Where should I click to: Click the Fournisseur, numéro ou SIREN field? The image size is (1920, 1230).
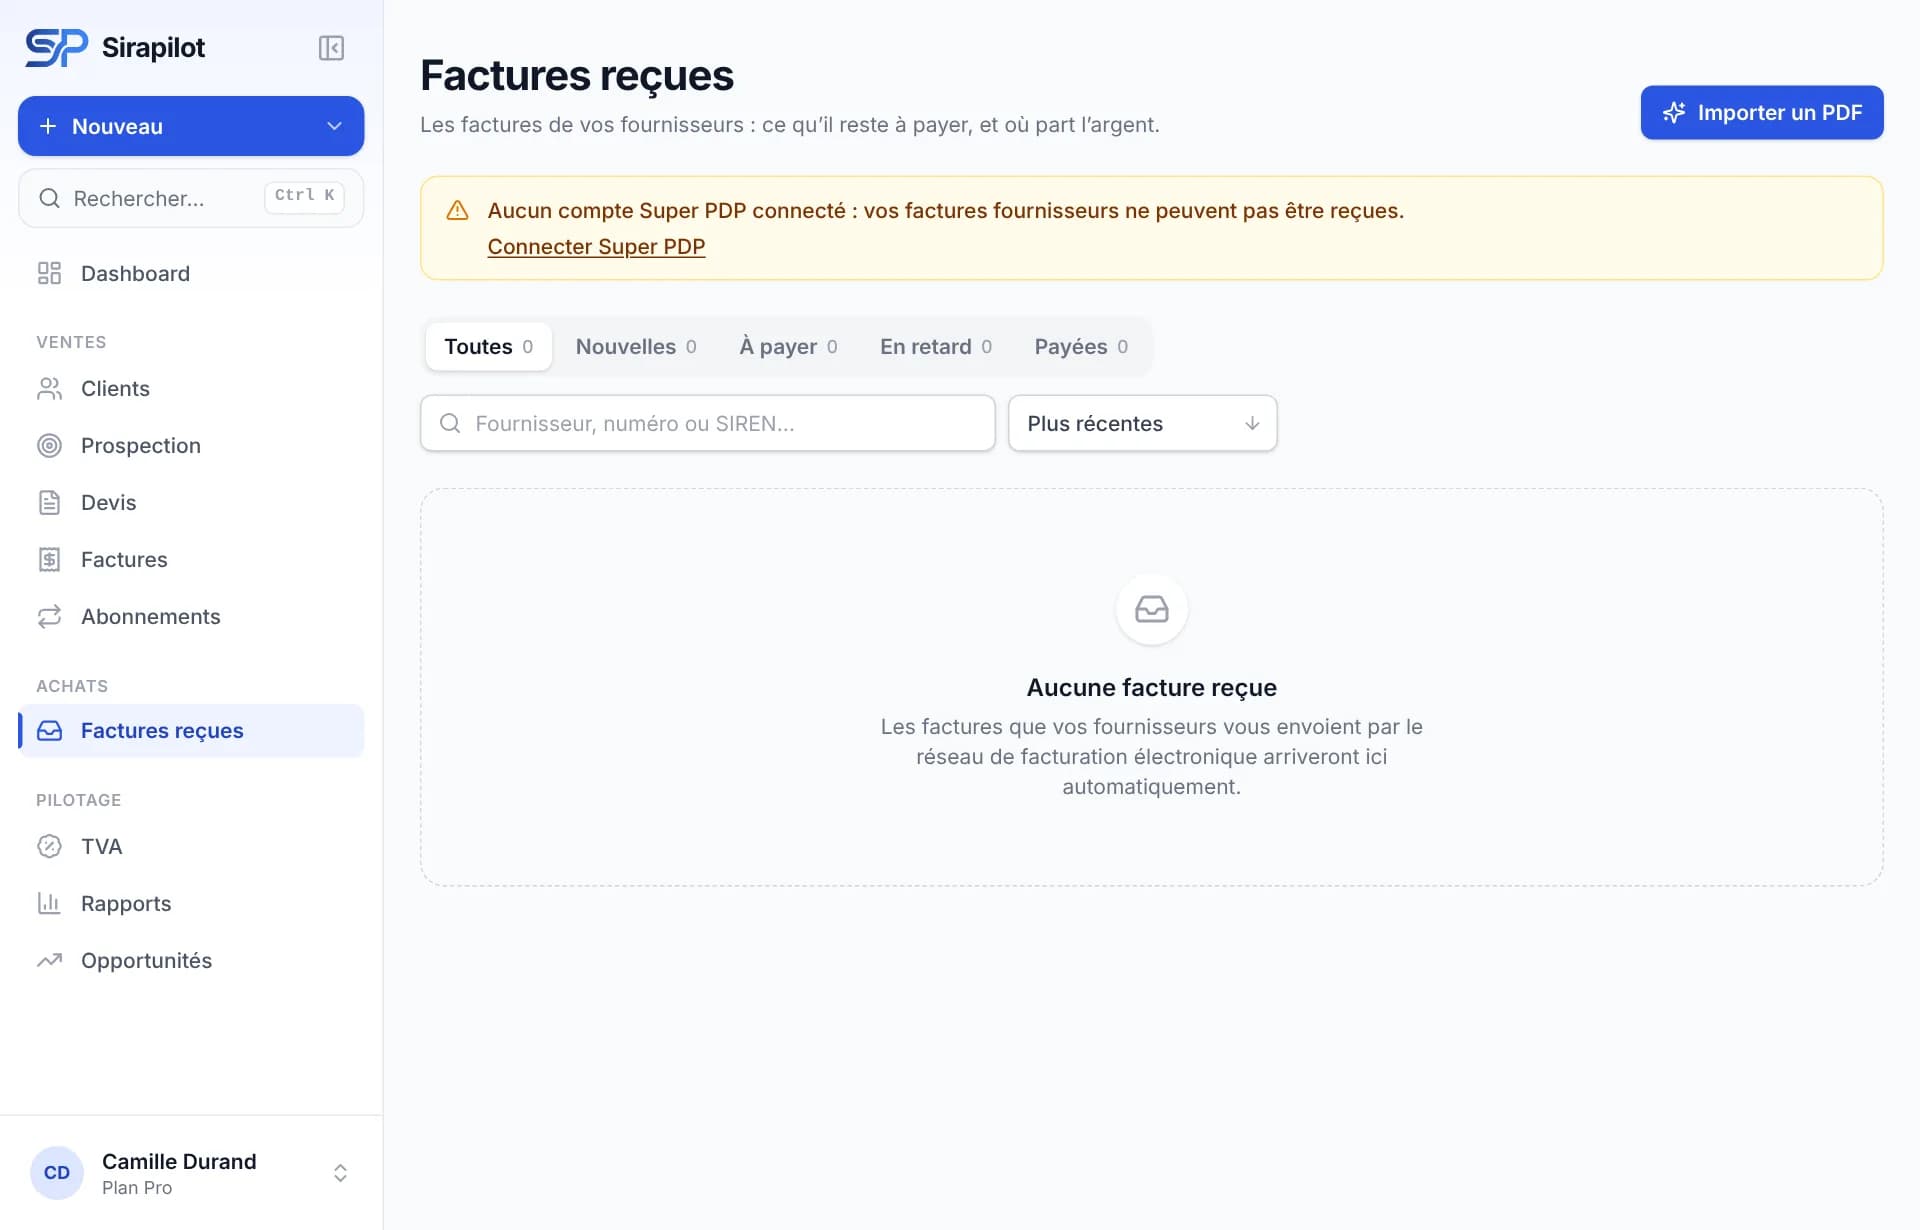click(x=707, y=423)
